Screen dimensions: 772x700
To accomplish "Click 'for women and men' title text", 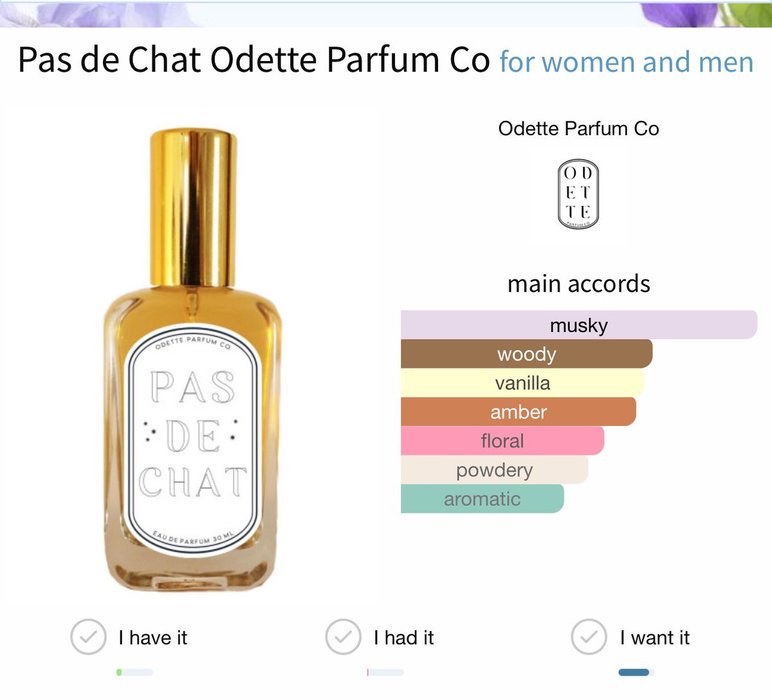I will pos(626,62).
